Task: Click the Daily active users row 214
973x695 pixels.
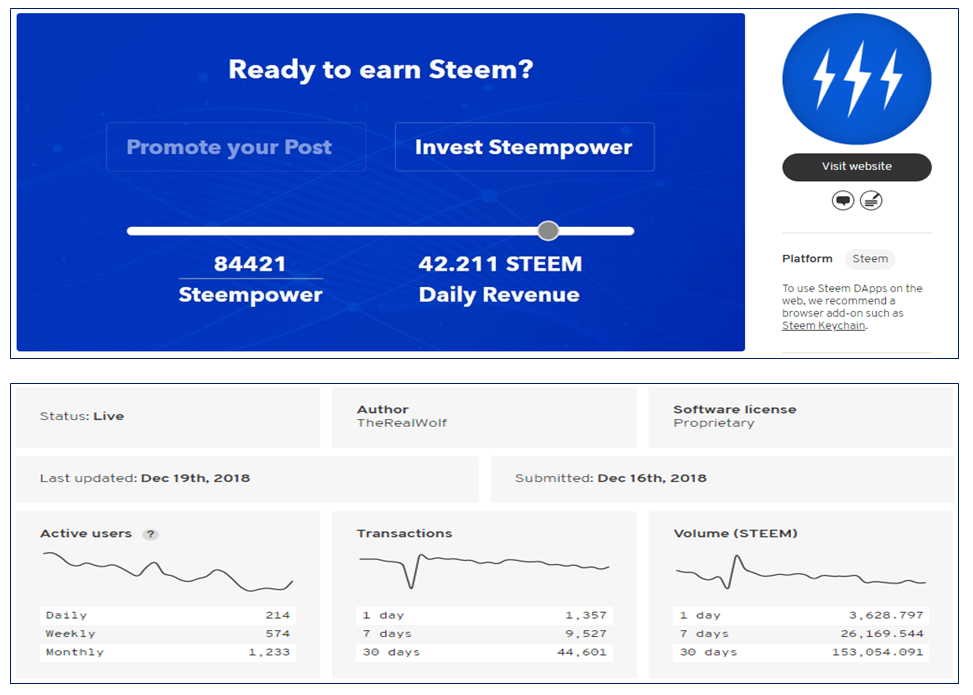Action: [x=168, y=616]
